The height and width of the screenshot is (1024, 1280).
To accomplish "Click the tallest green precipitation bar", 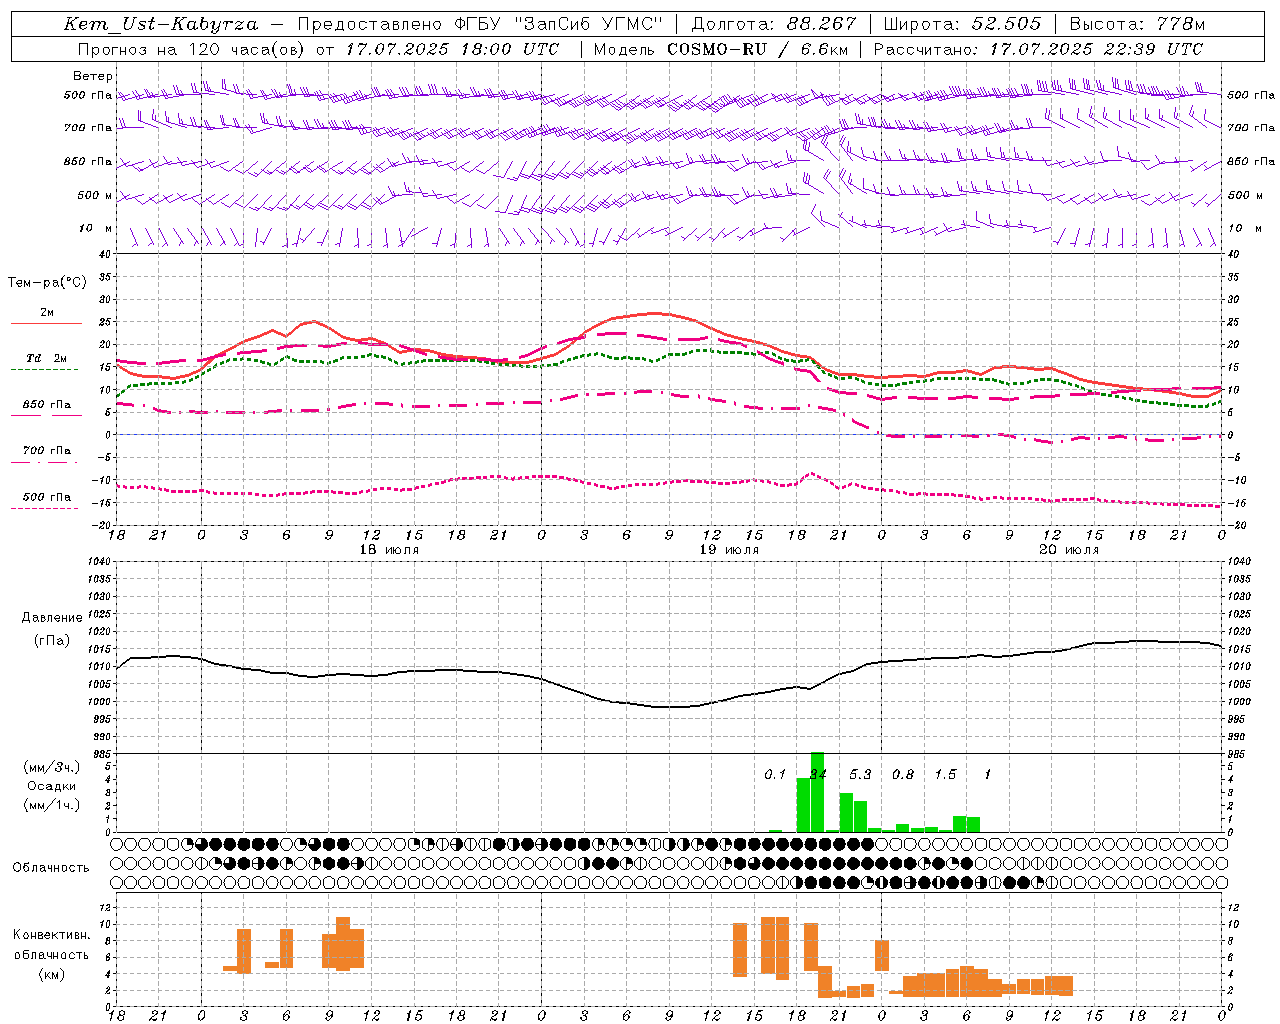I will point(817,792).
